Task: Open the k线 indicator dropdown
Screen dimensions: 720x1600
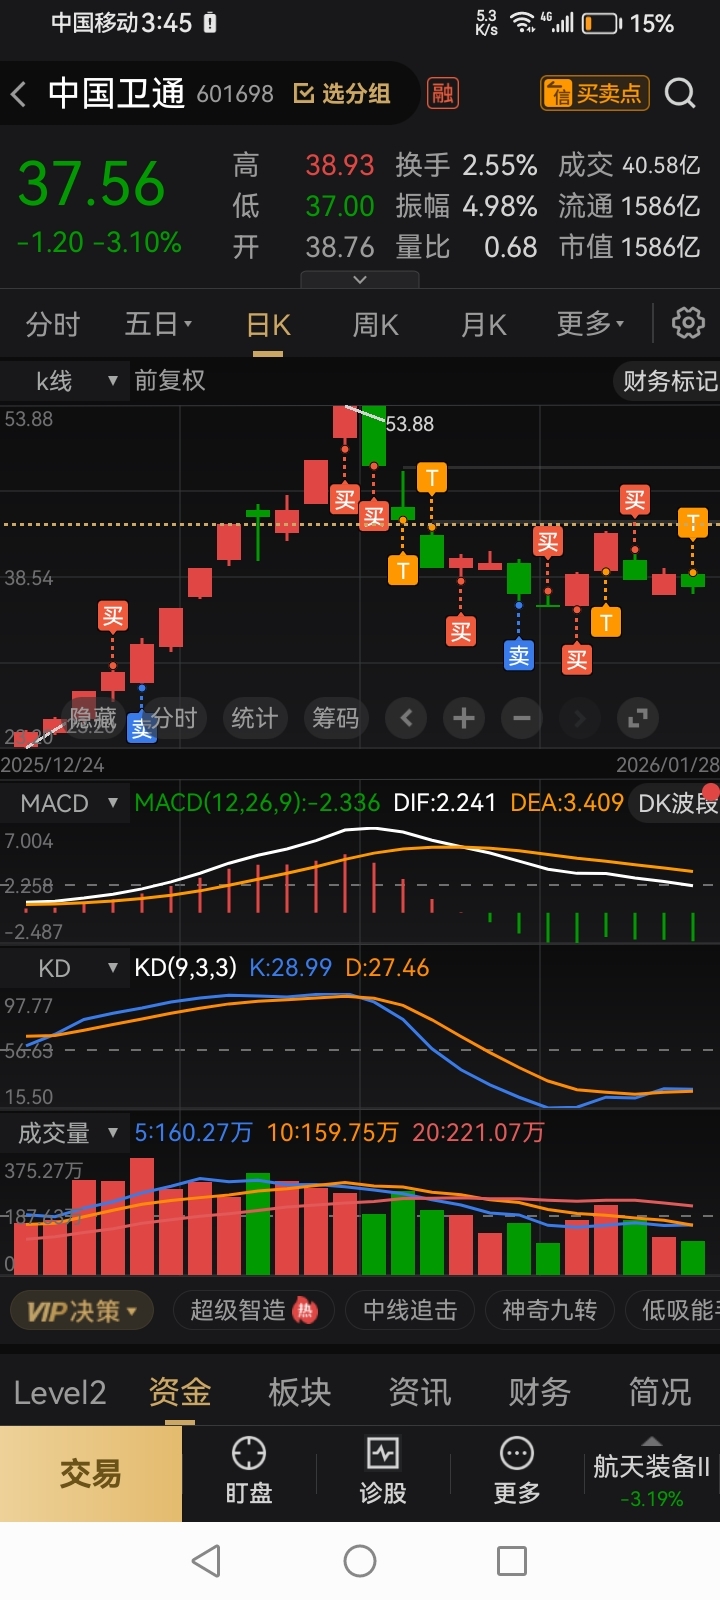Action: (x=65, y=381)
